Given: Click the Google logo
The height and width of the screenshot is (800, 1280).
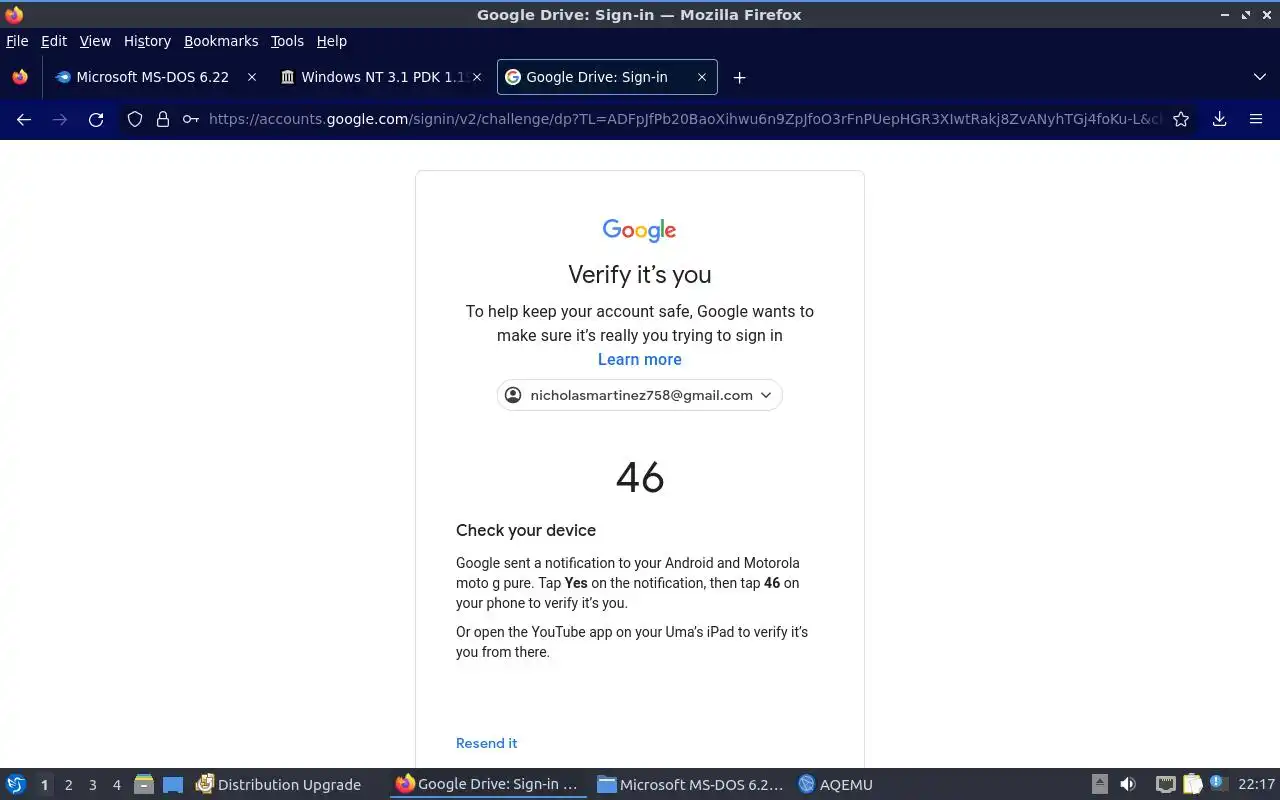Looking at the screenshot, I should (640, 230).
